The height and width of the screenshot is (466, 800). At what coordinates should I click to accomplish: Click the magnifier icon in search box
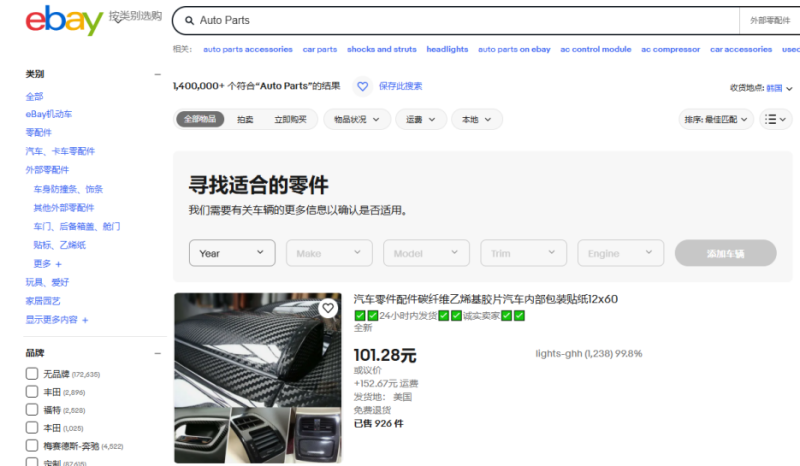[x=186, y=20]
